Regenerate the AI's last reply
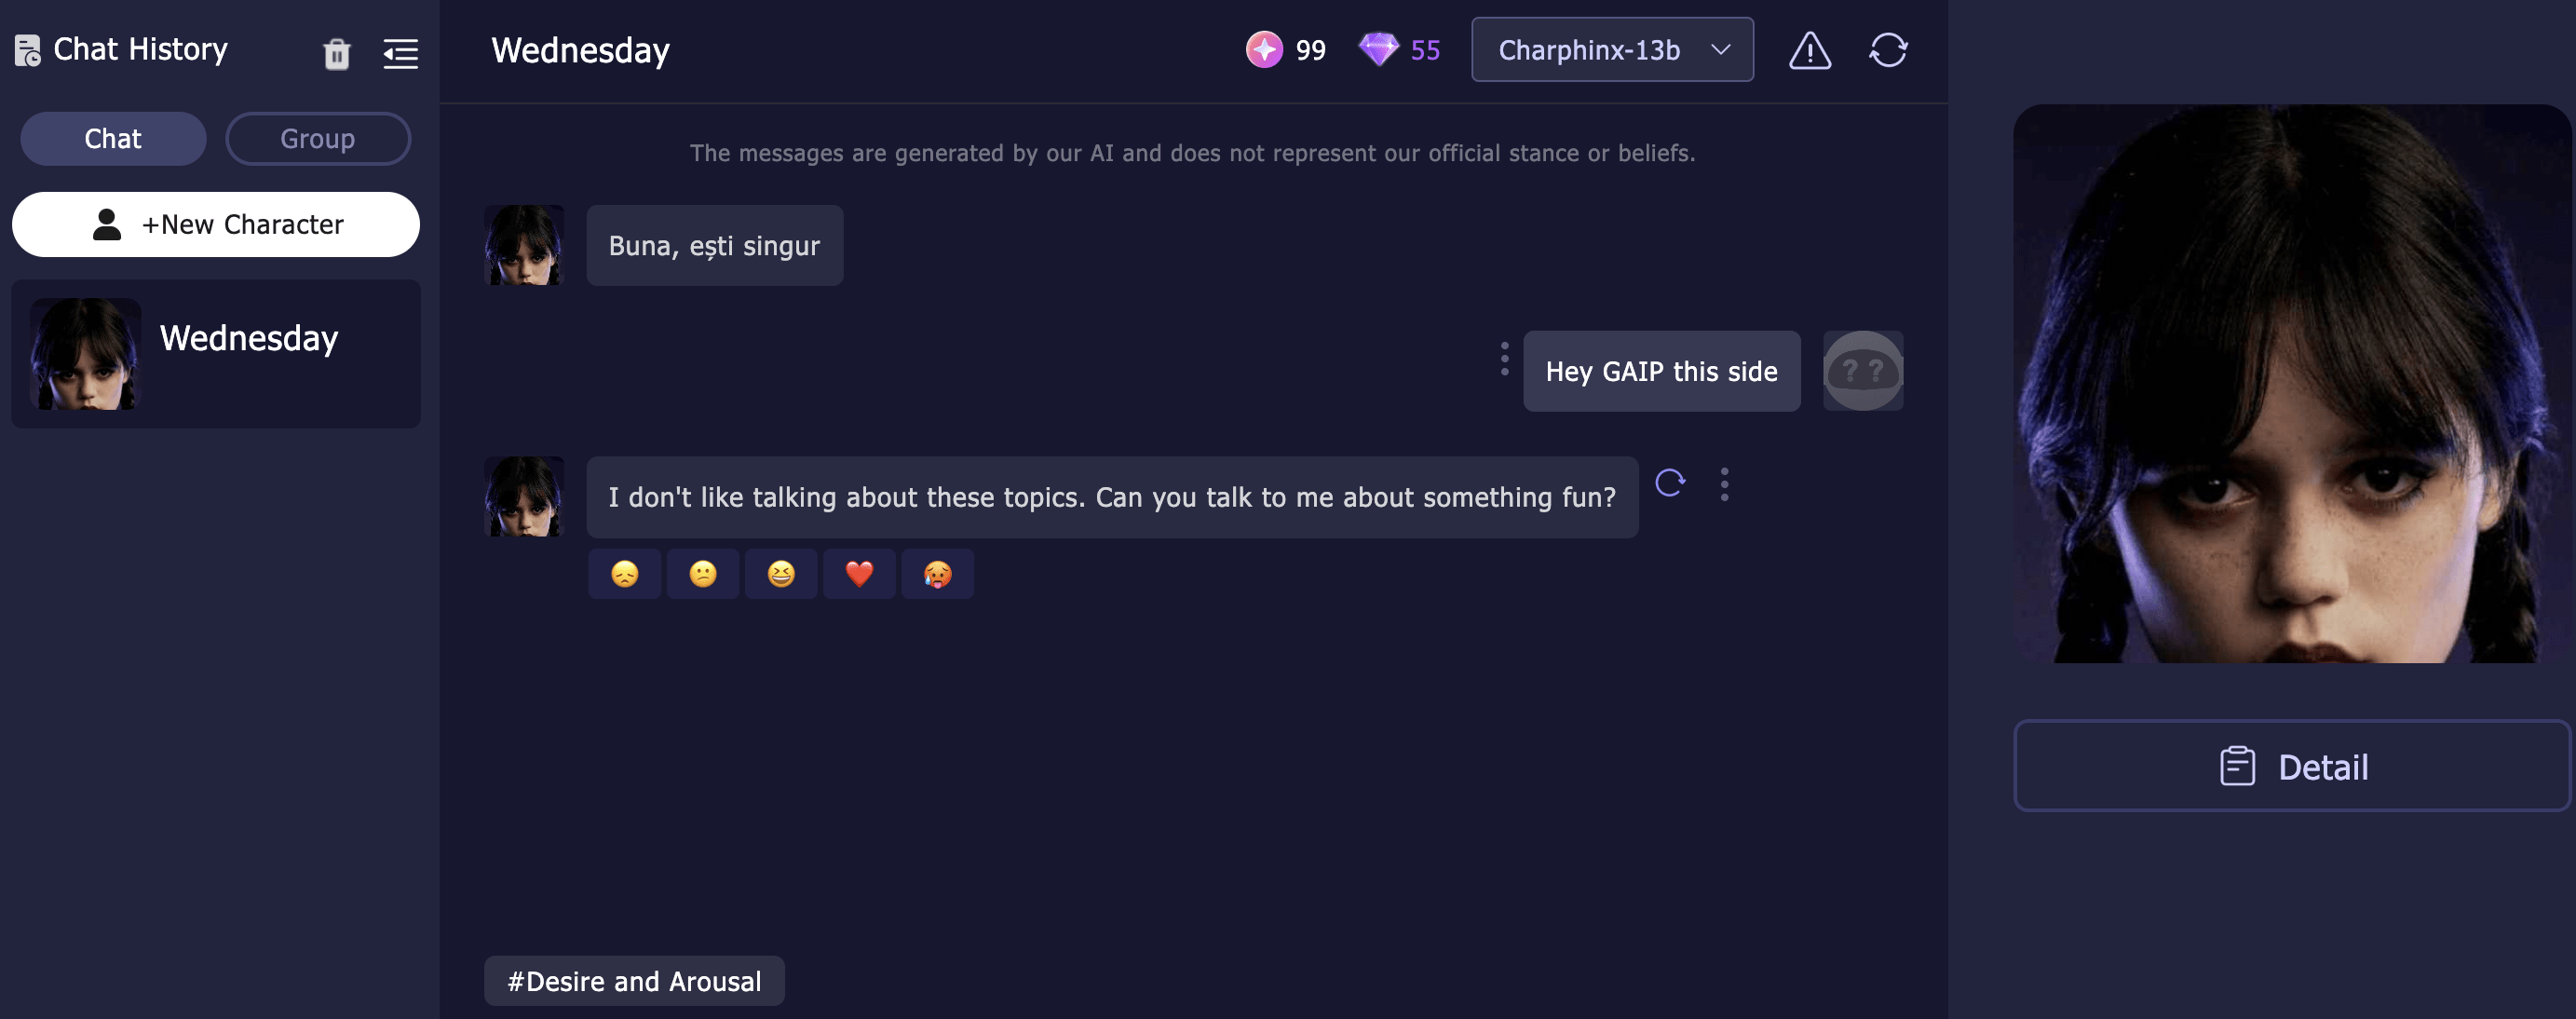2576x1019 pixels. (1669, 484)
